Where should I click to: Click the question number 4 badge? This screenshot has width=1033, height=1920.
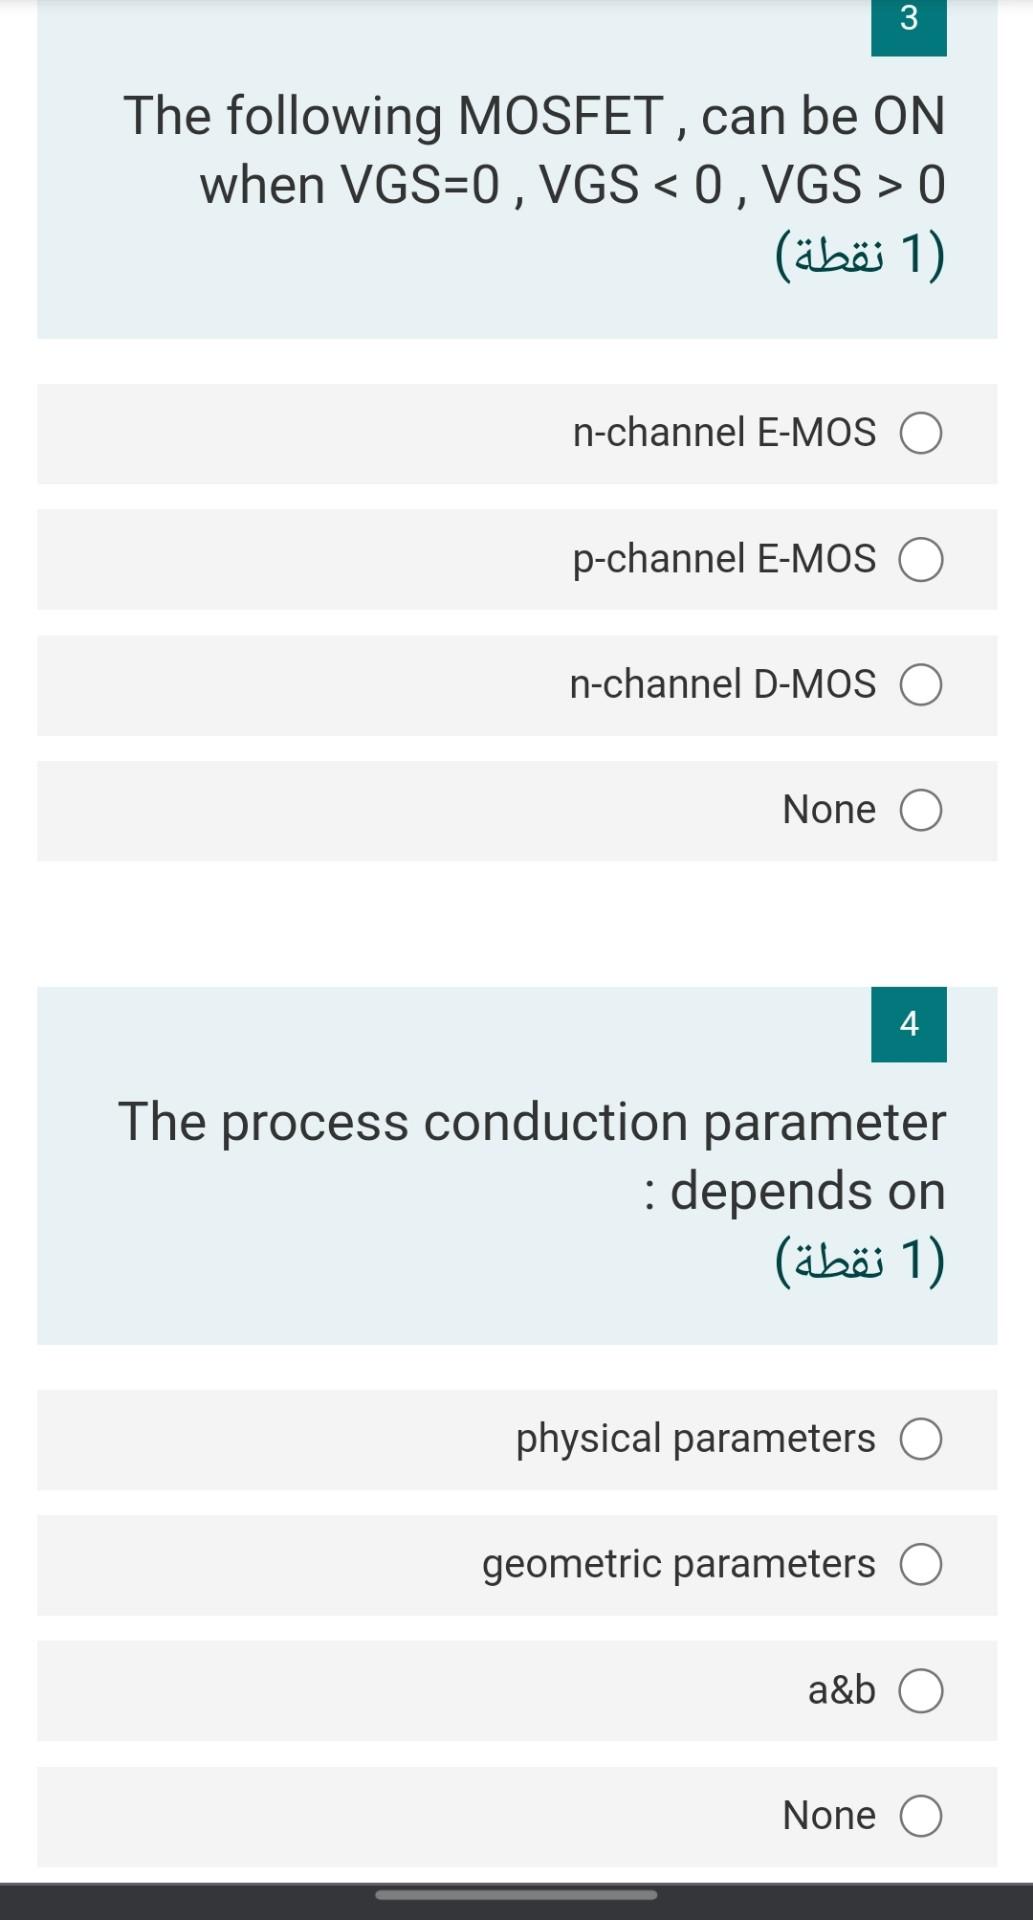pos(908,1024)
